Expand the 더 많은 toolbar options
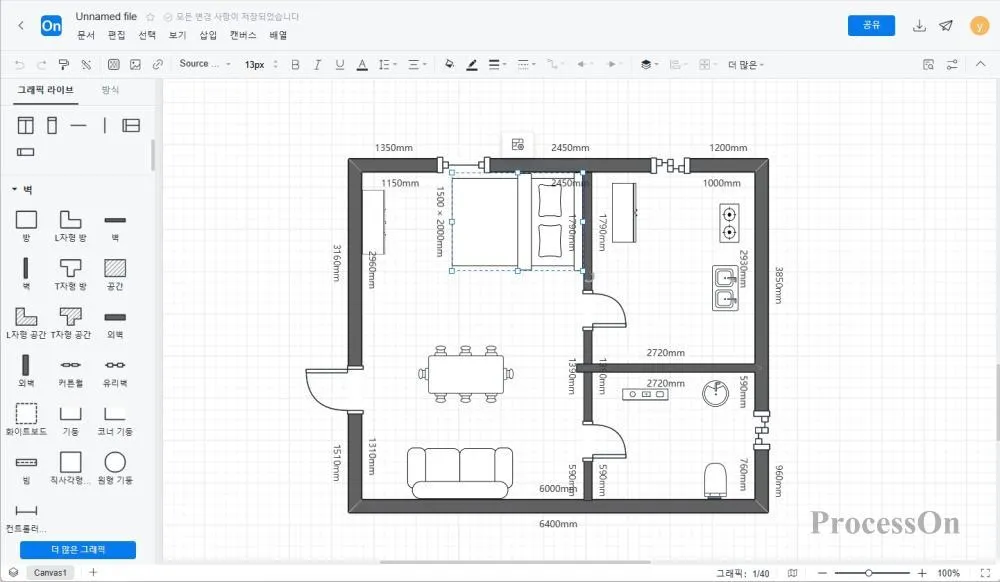Viewport: 1000px width, 582px height. (746, 64)
